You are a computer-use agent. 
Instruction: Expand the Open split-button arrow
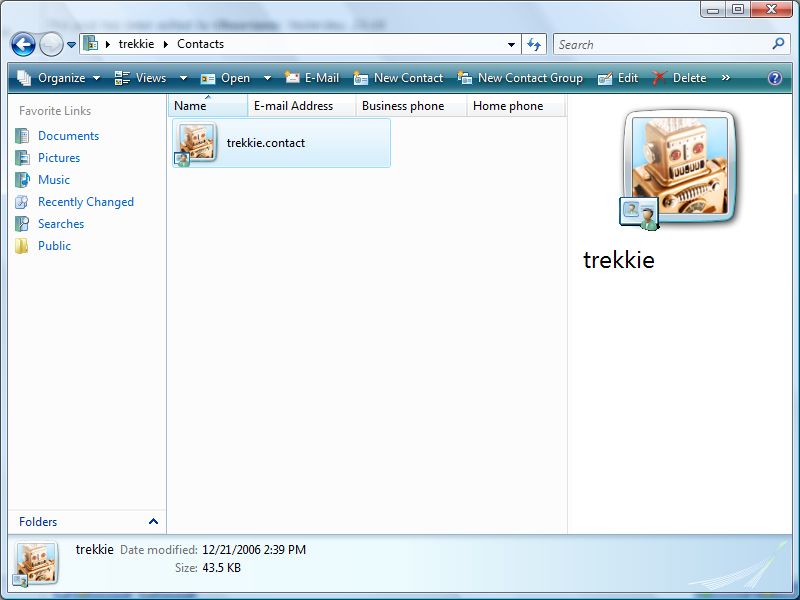tap(267, 77)
